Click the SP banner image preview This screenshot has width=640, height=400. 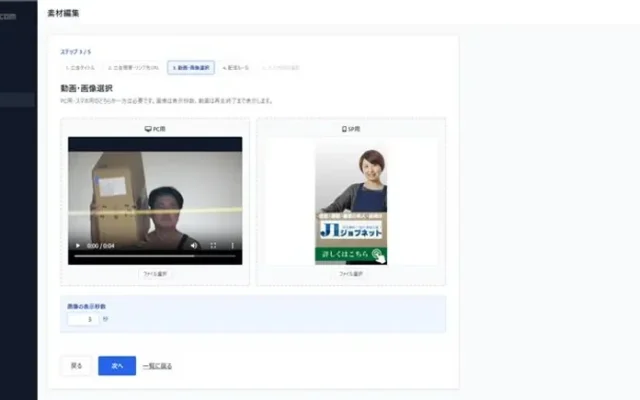[351, 203]
